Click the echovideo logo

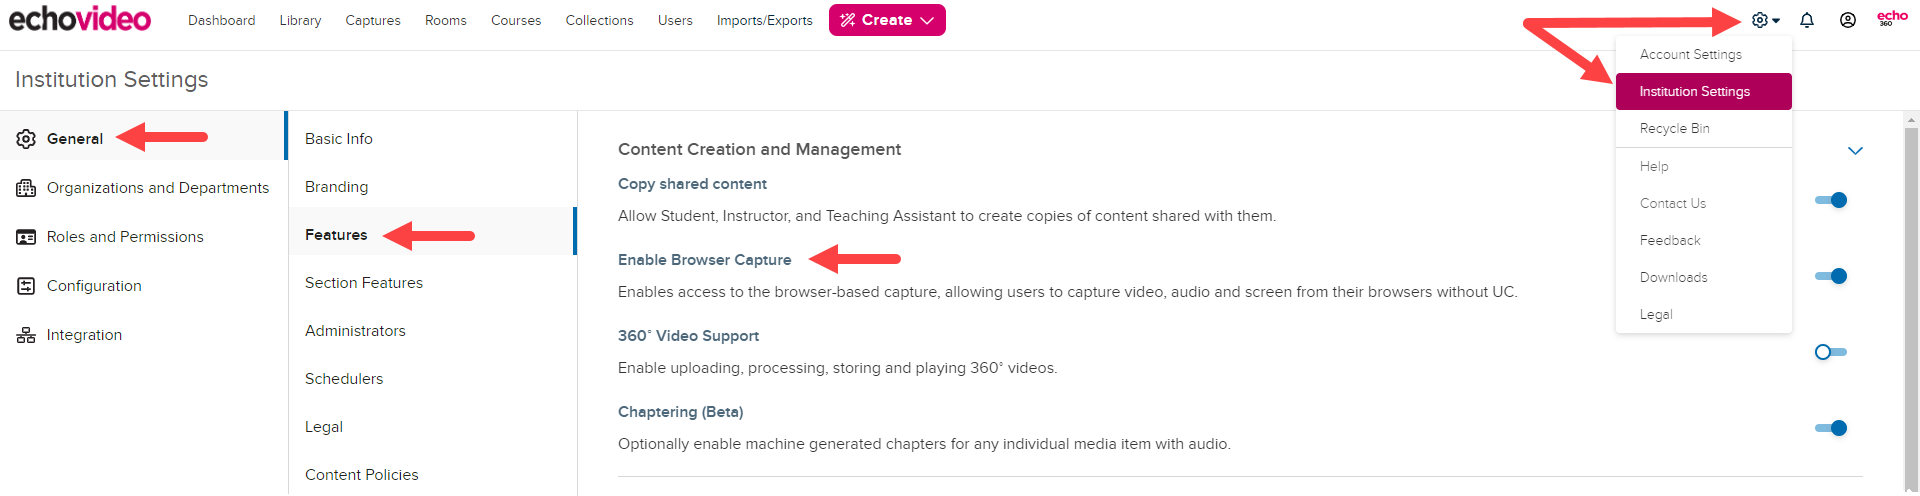point(80,19)
